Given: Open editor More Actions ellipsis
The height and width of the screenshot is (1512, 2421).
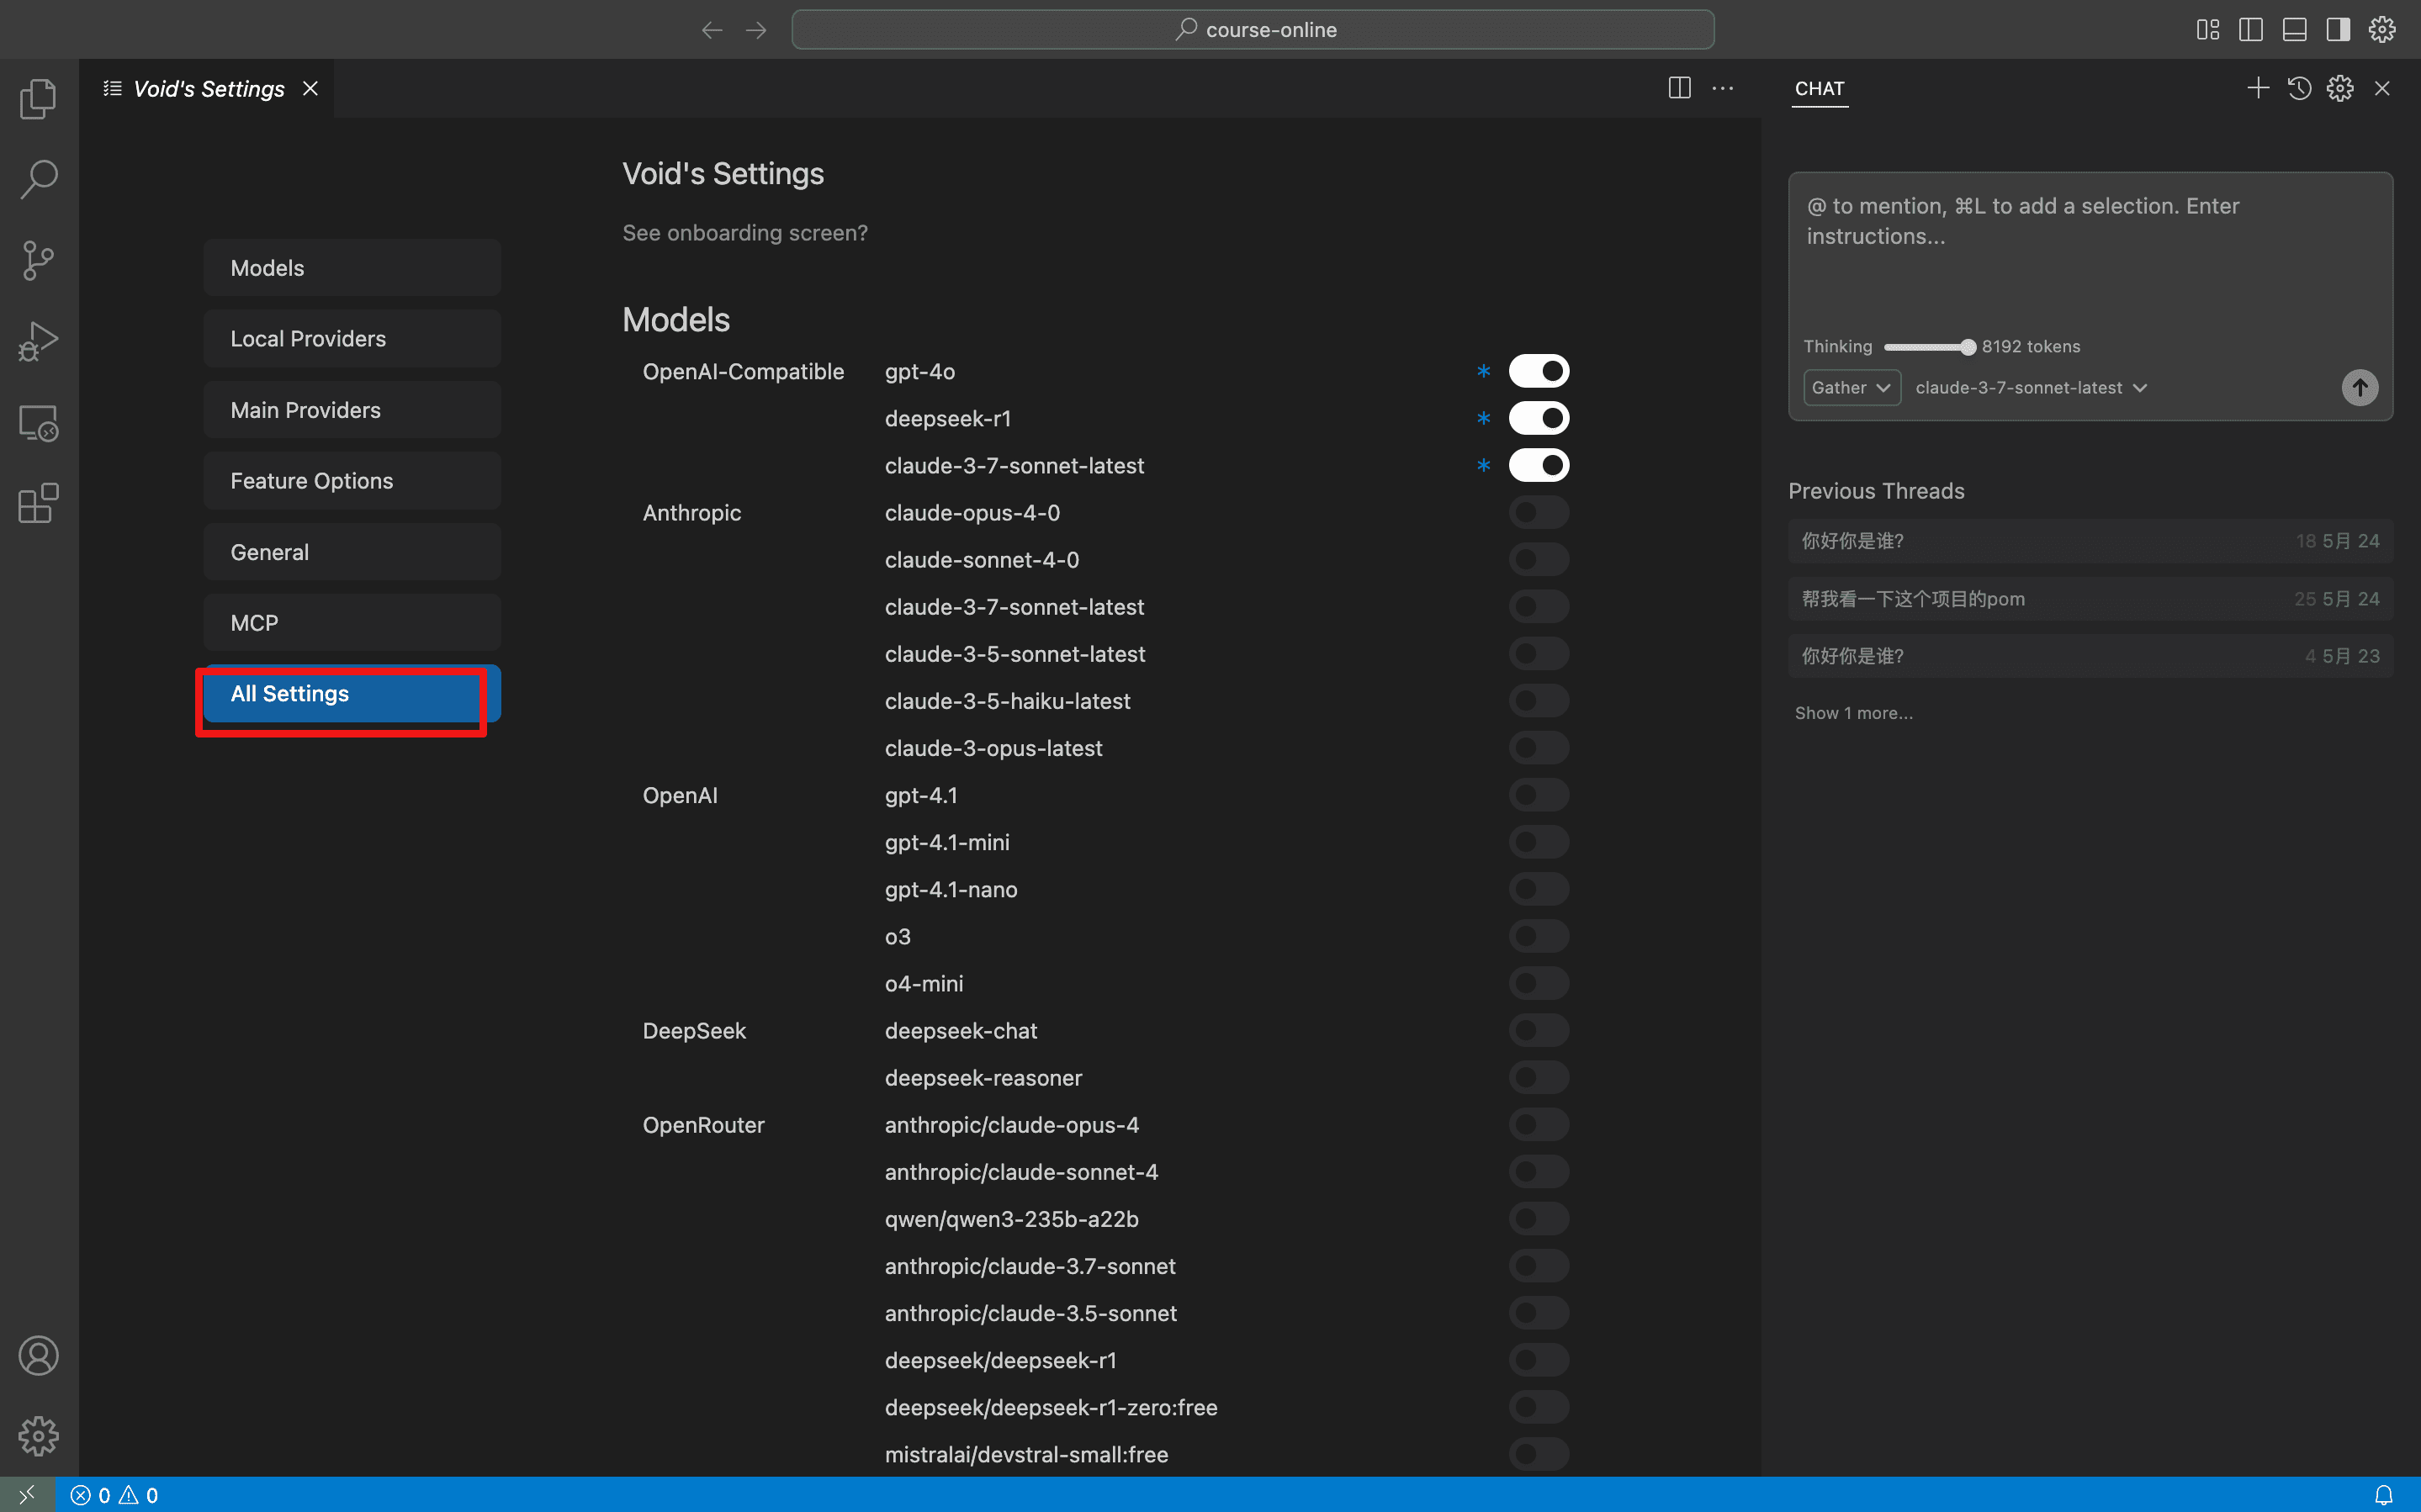Looking at the screenshot, I should (1723, 88).
